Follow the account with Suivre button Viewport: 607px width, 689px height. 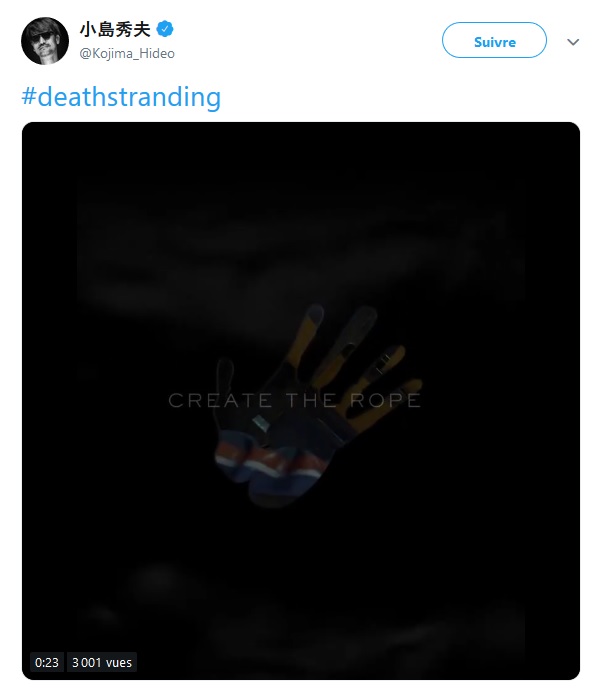click(494, 40)
